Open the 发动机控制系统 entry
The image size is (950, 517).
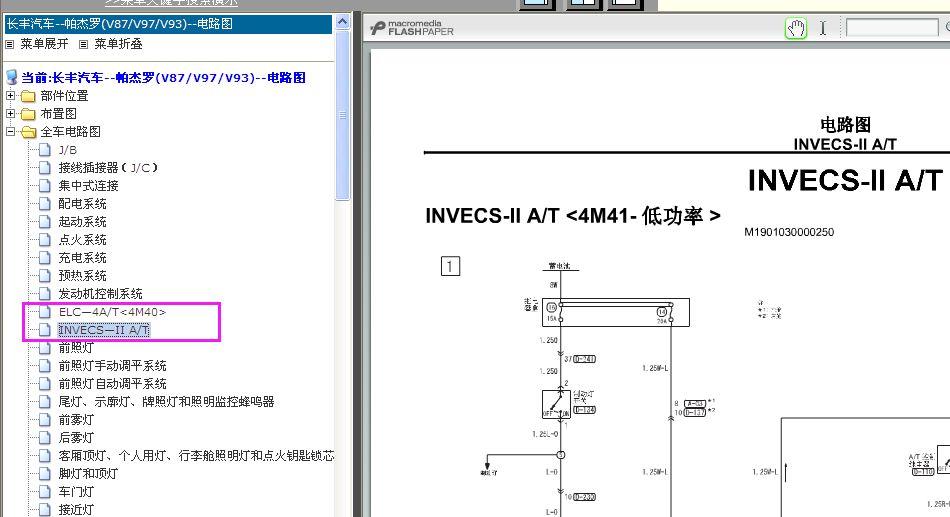point(101,293)
